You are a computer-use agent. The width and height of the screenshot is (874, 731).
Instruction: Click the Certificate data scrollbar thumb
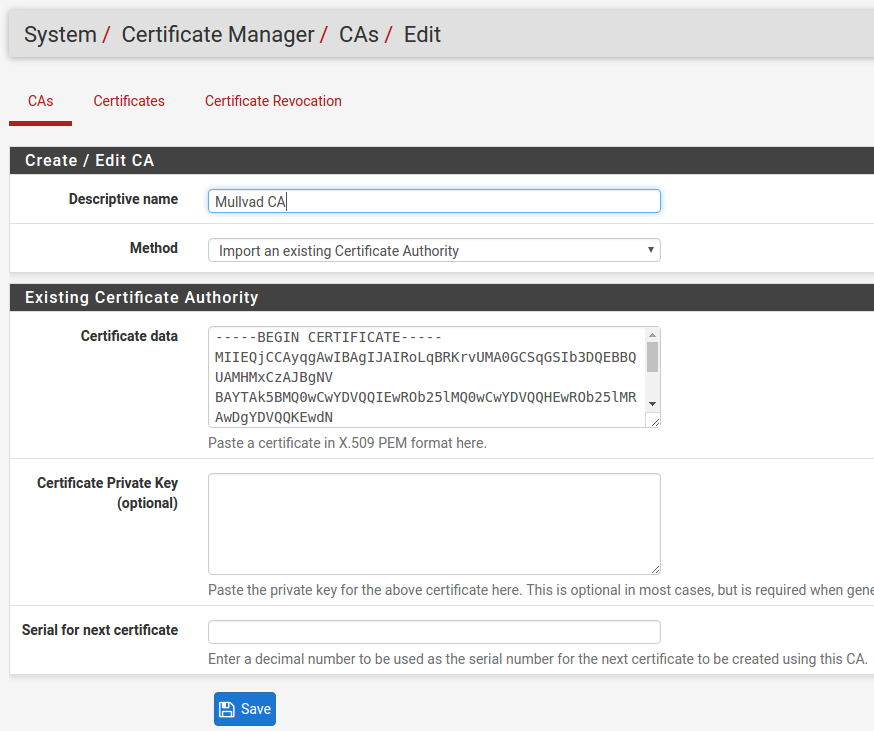(652, 357)
